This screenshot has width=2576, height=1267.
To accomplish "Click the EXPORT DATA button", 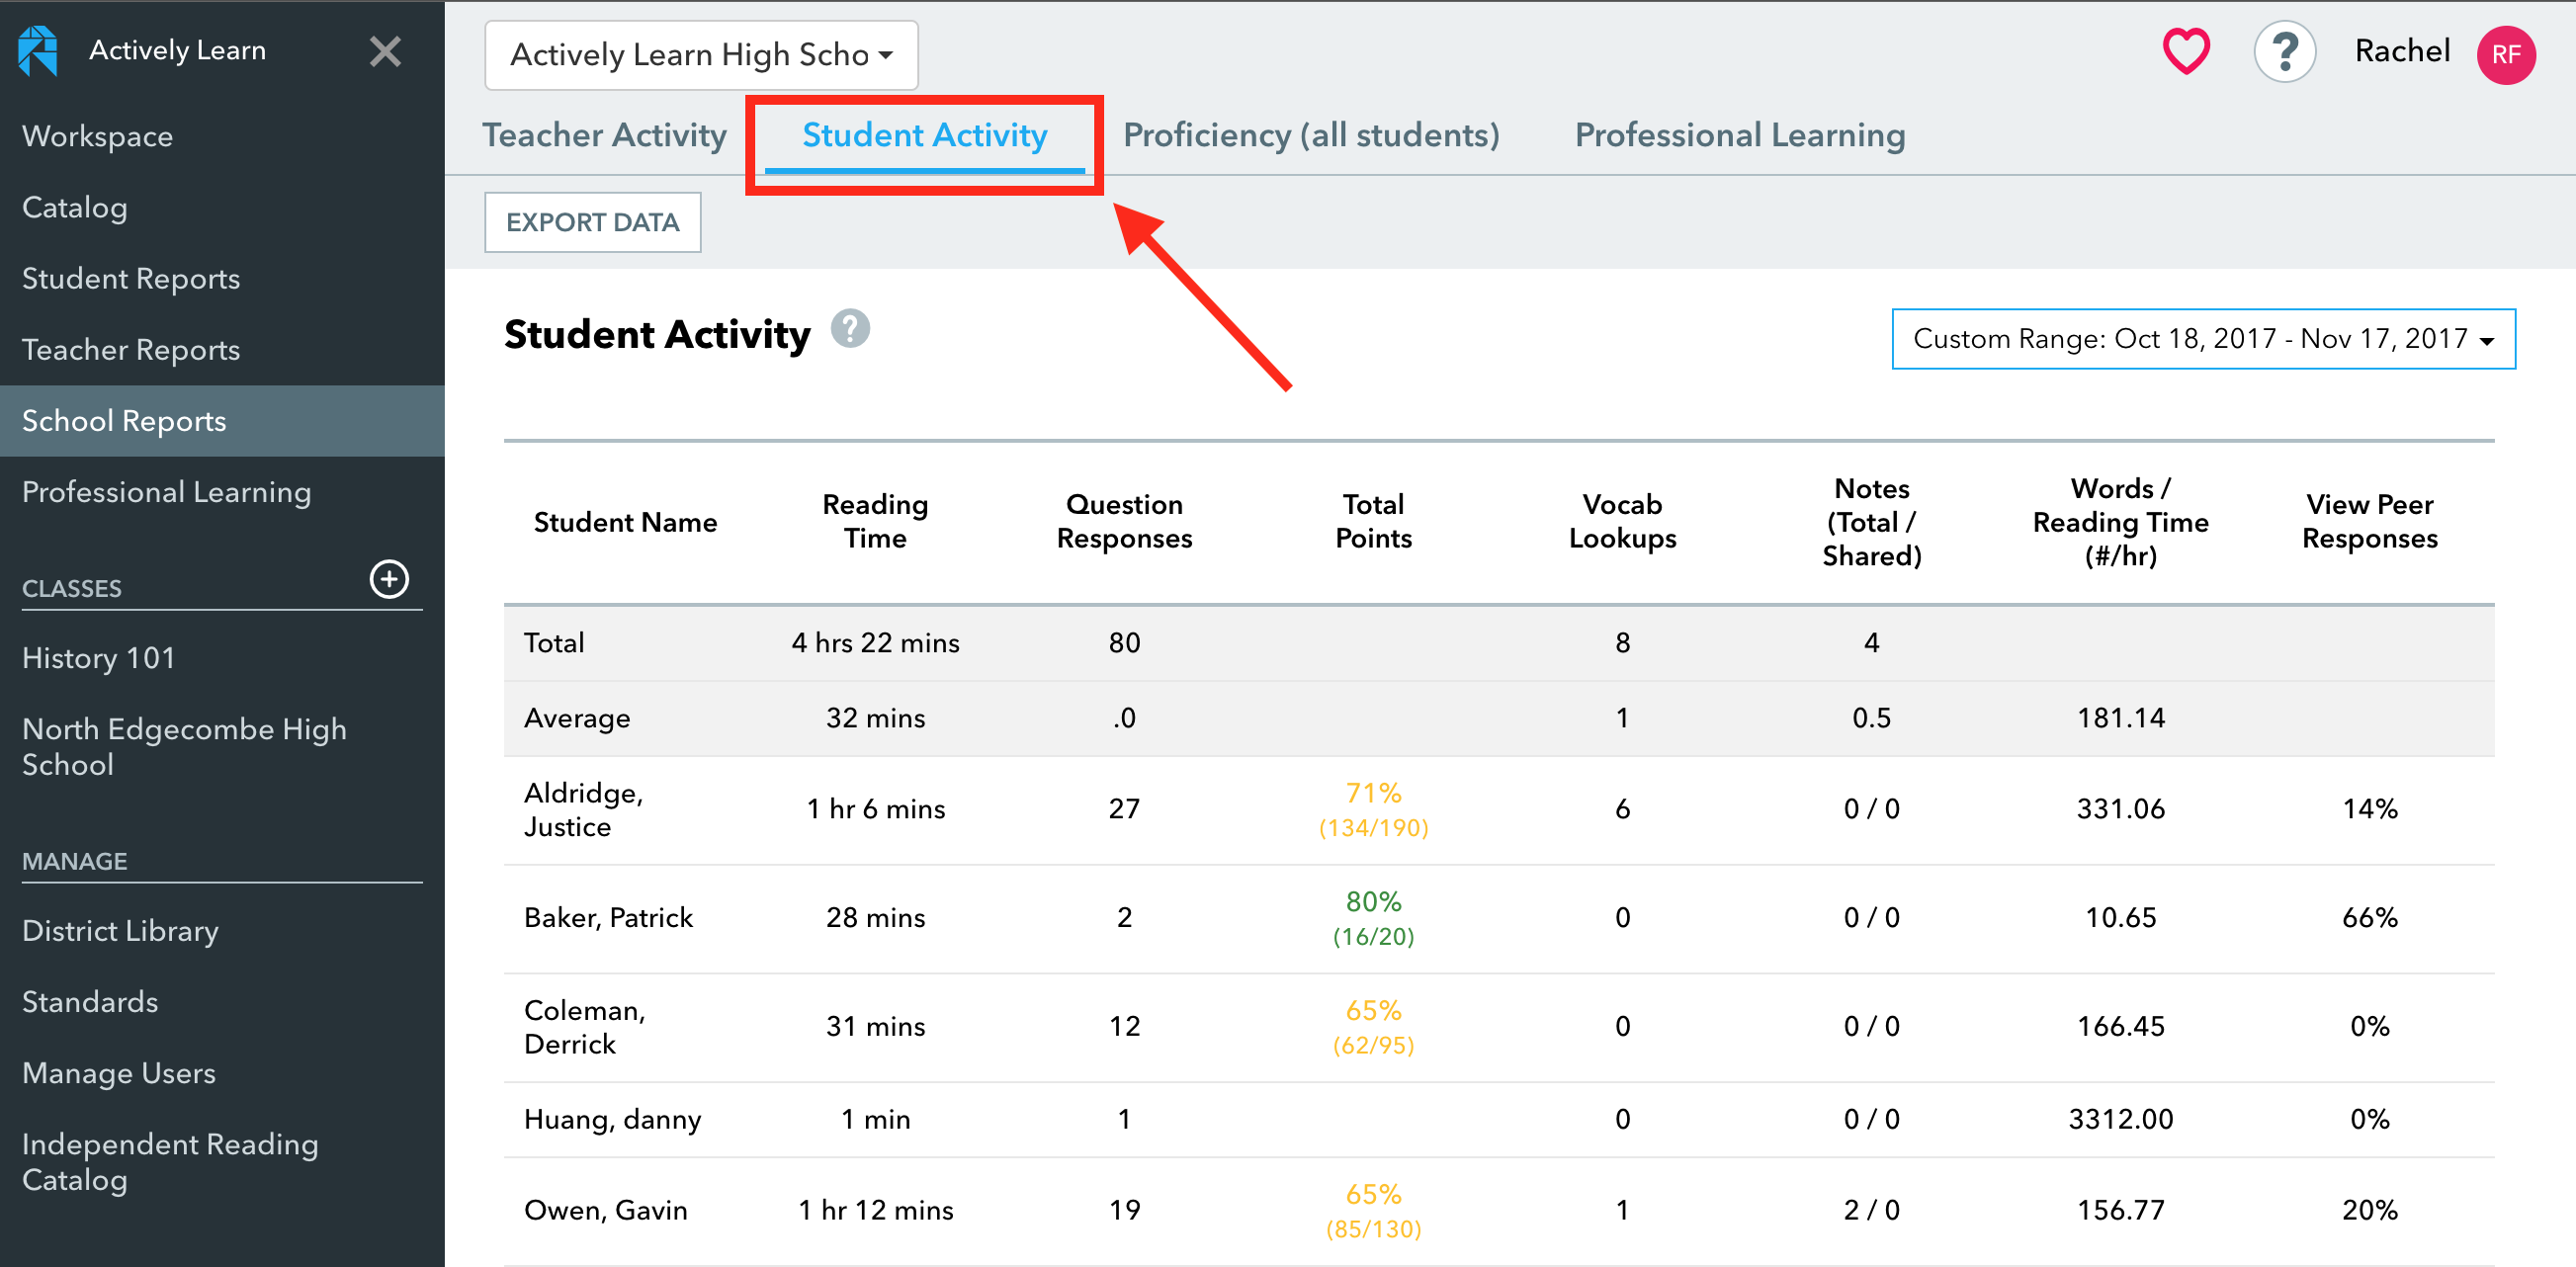I will [x=592, y=222].
